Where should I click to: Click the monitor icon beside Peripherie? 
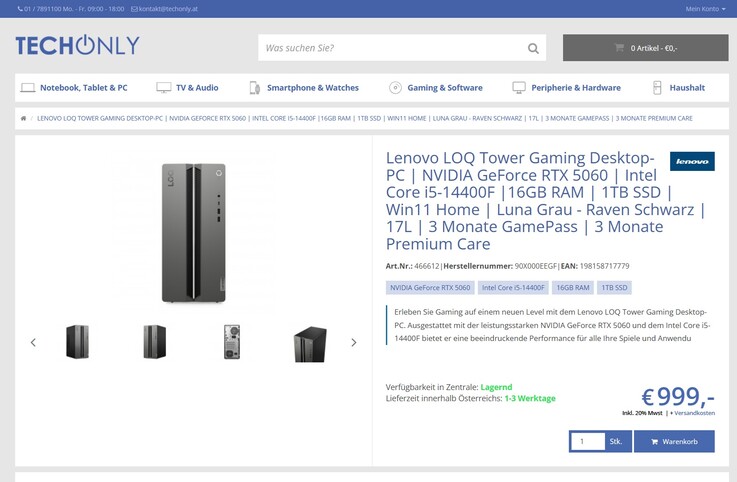tap(519, 87)
